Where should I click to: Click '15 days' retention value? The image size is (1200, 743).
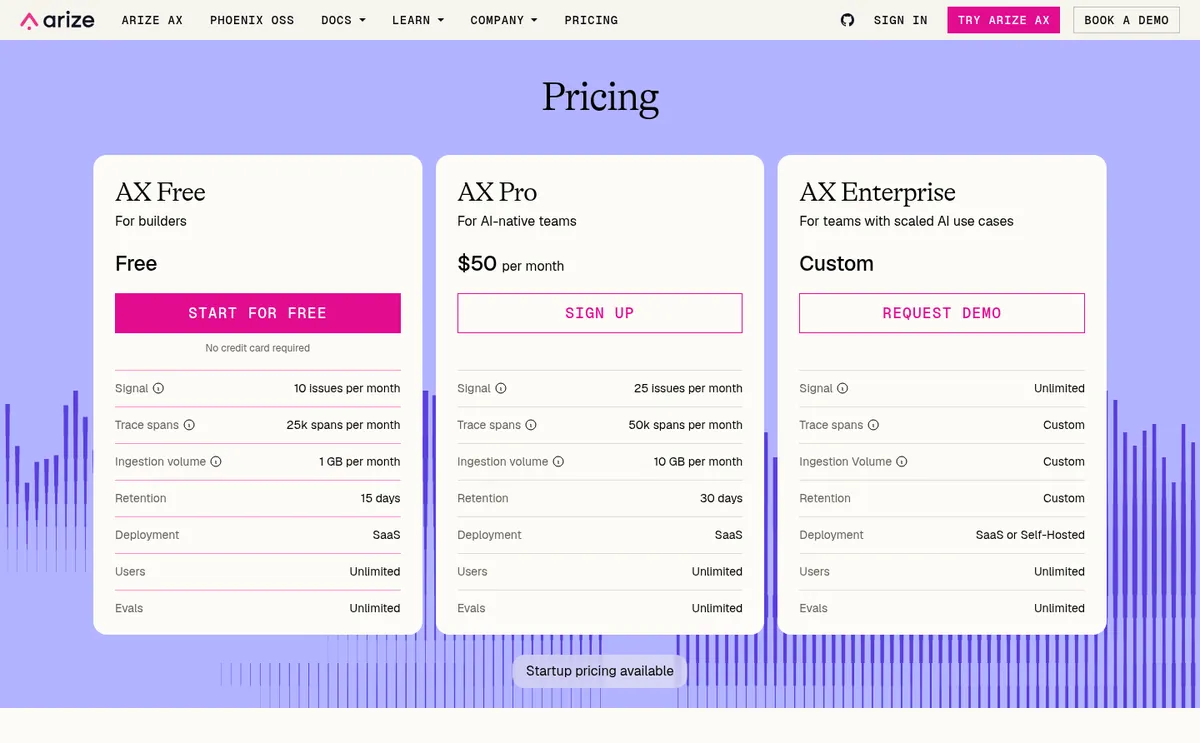pyautogui.click(x=381, y=498)
